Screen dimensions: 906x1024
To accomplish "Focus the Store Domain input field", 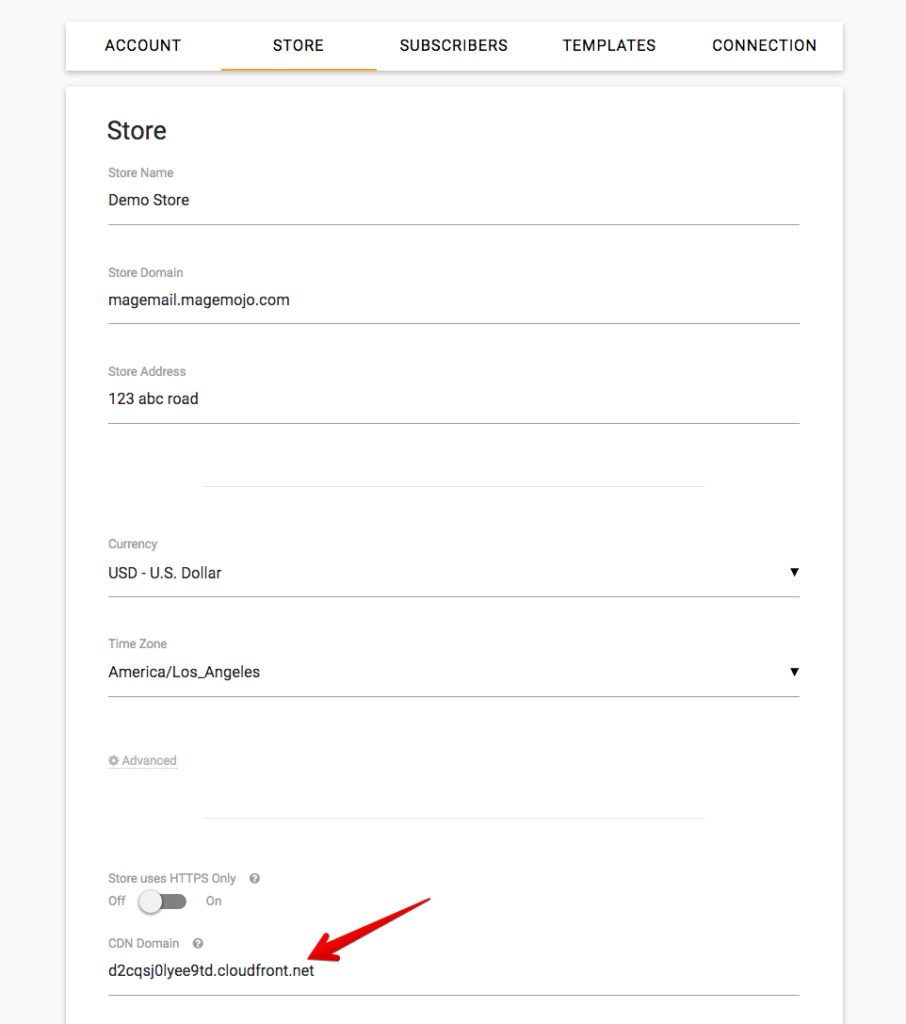I will [x=452, y=300].
